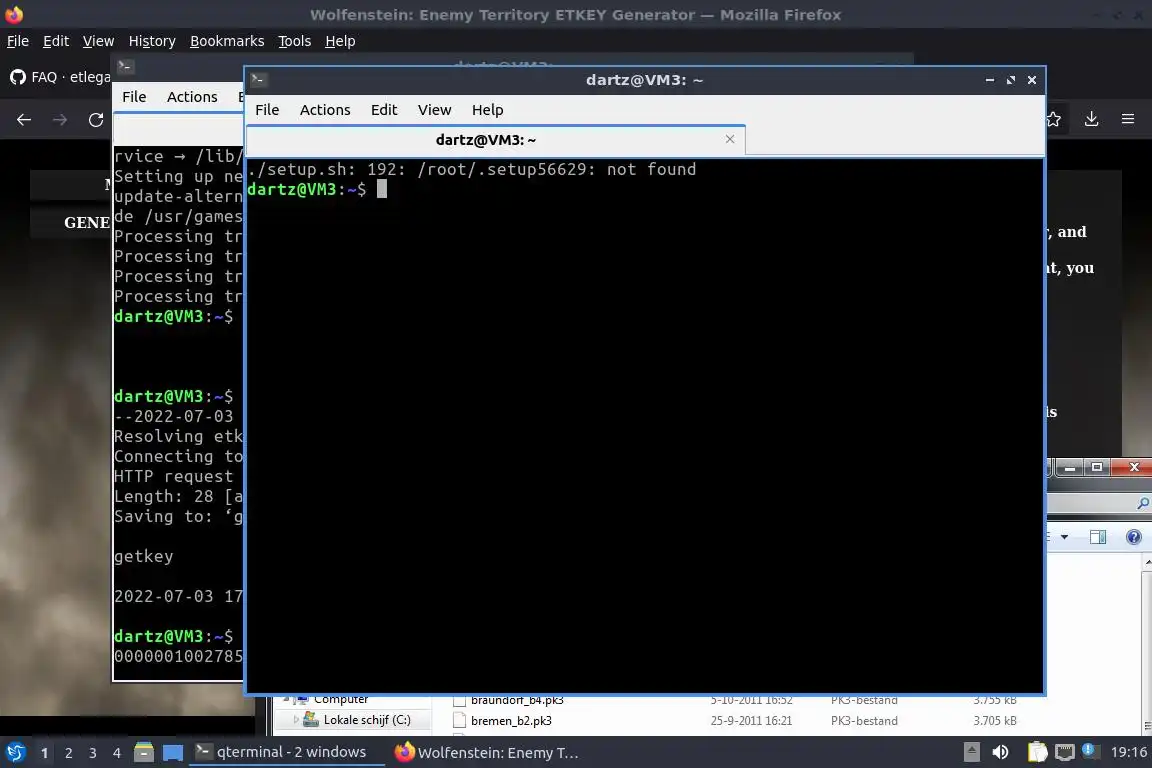The image size is (1152, 768).
Task: Expand the Lokale schijf (C:) tree node
Action: click(x=296, y=719)
